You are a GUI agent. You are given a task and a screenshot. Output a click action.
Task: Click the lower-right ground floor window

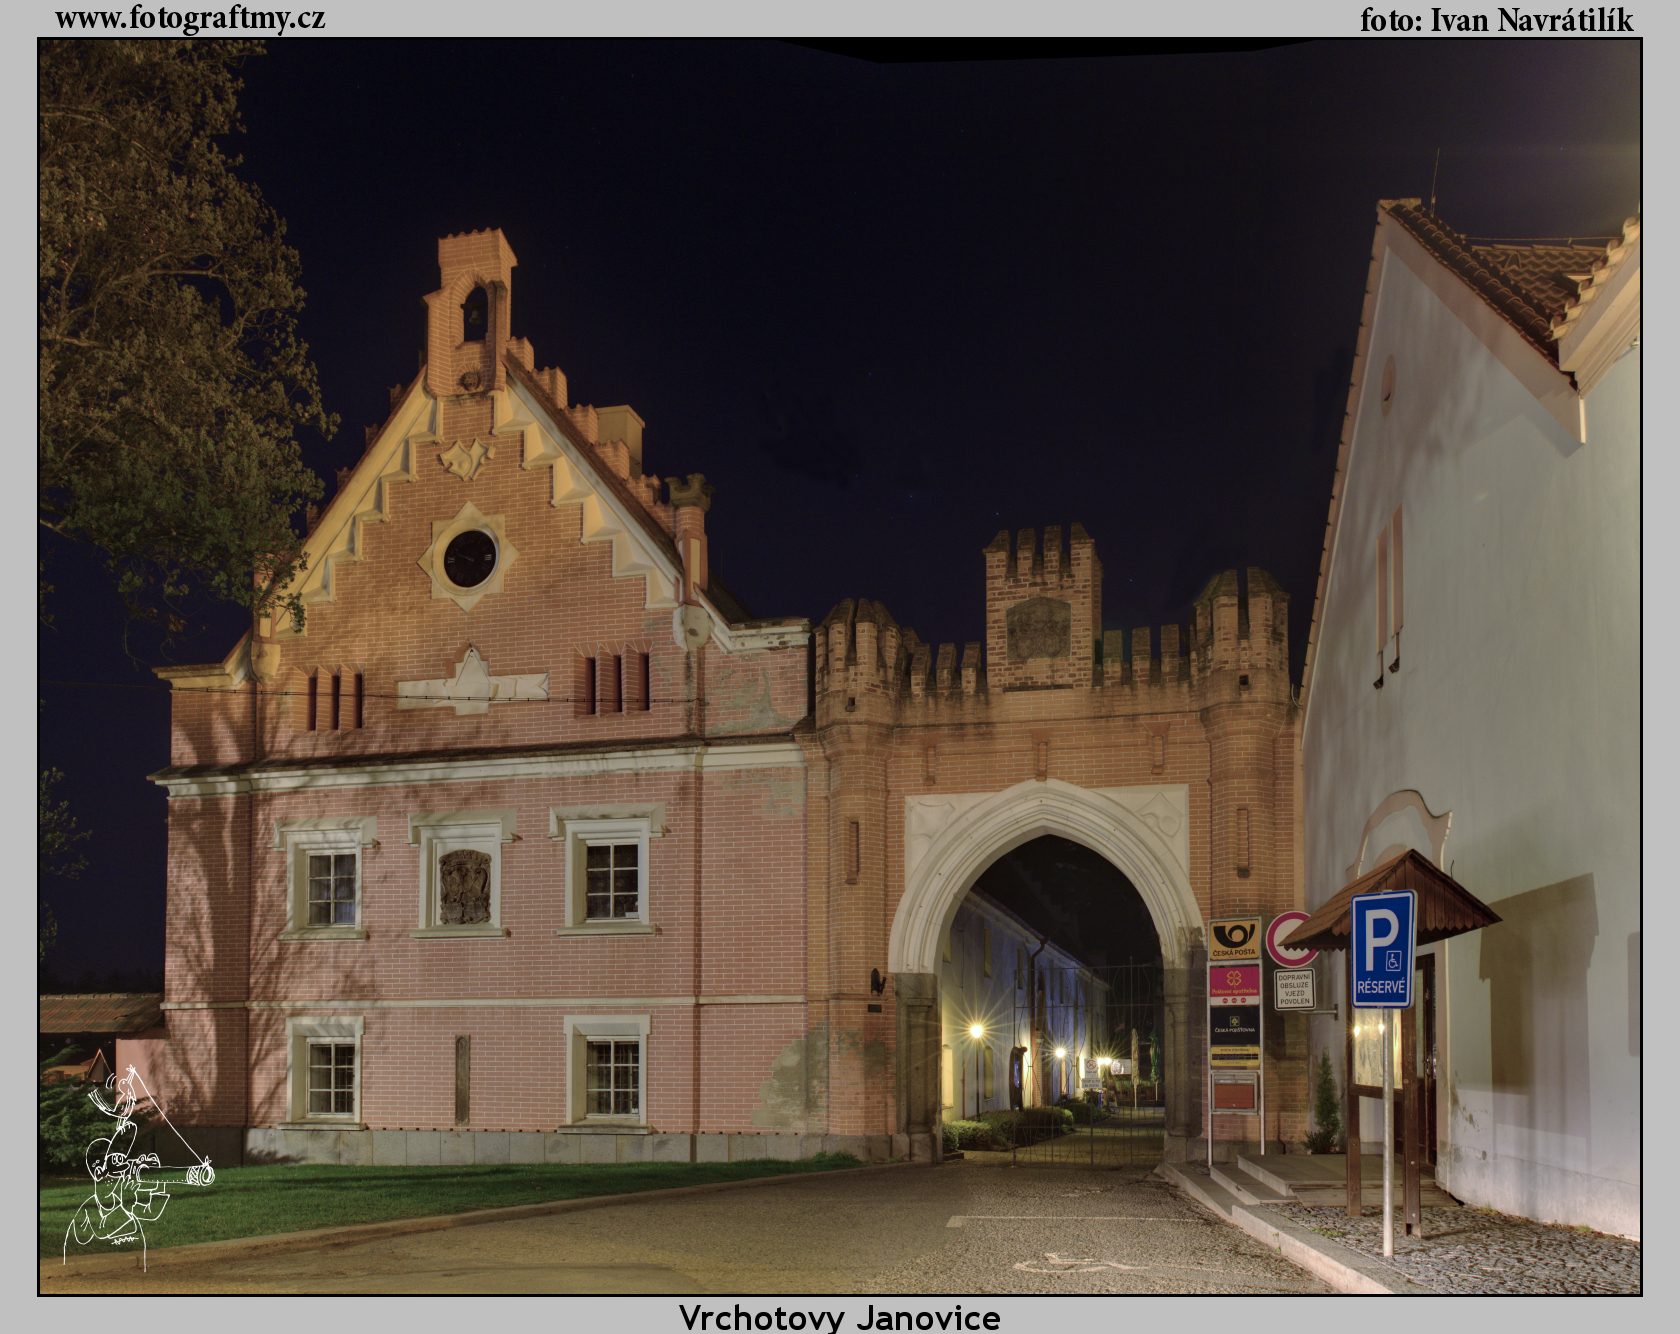611,1077
